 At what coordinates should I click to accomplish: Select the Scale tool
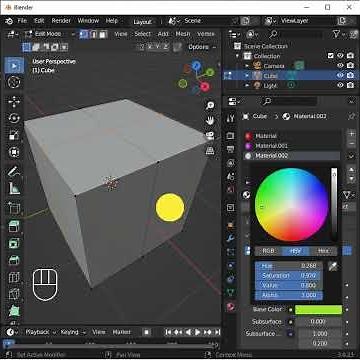(14, 135)
